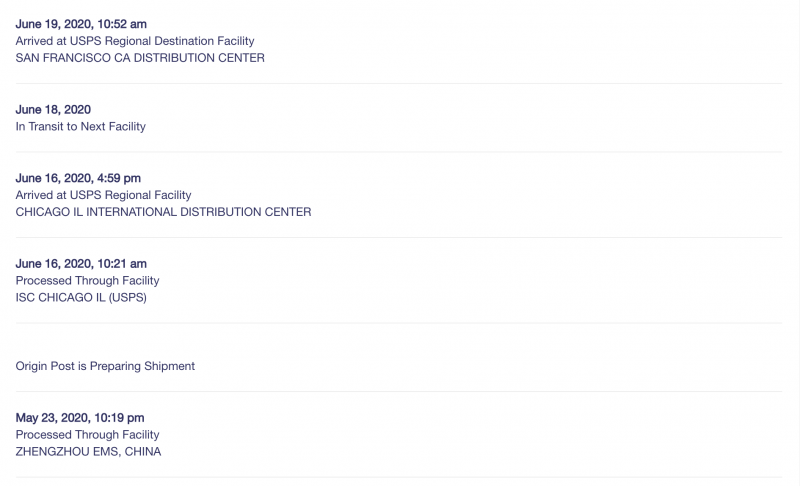
Task: Click the divider below Origin Post entry
Action: pos(400,391)
